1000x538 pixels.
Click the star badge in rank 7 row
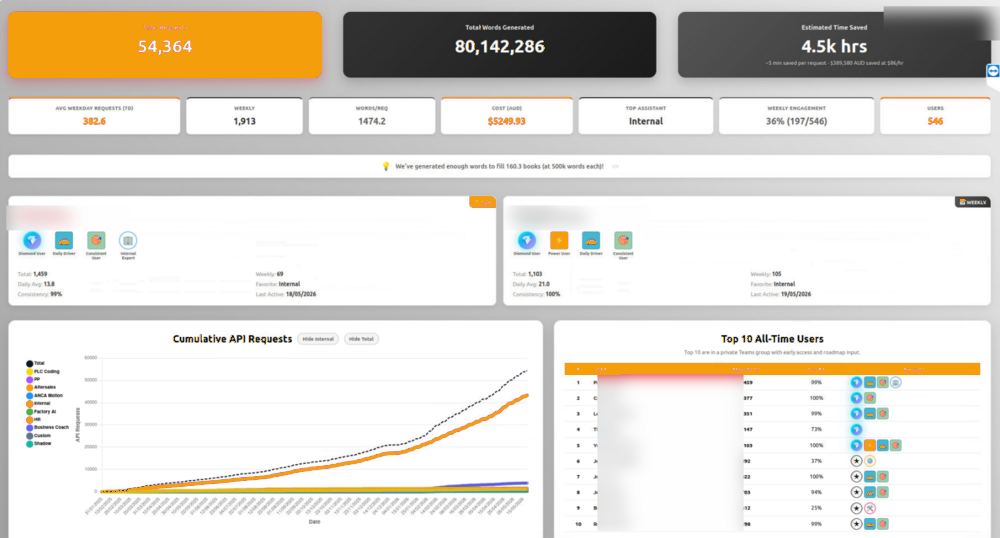pyautogui.click(x=857, y=476)
